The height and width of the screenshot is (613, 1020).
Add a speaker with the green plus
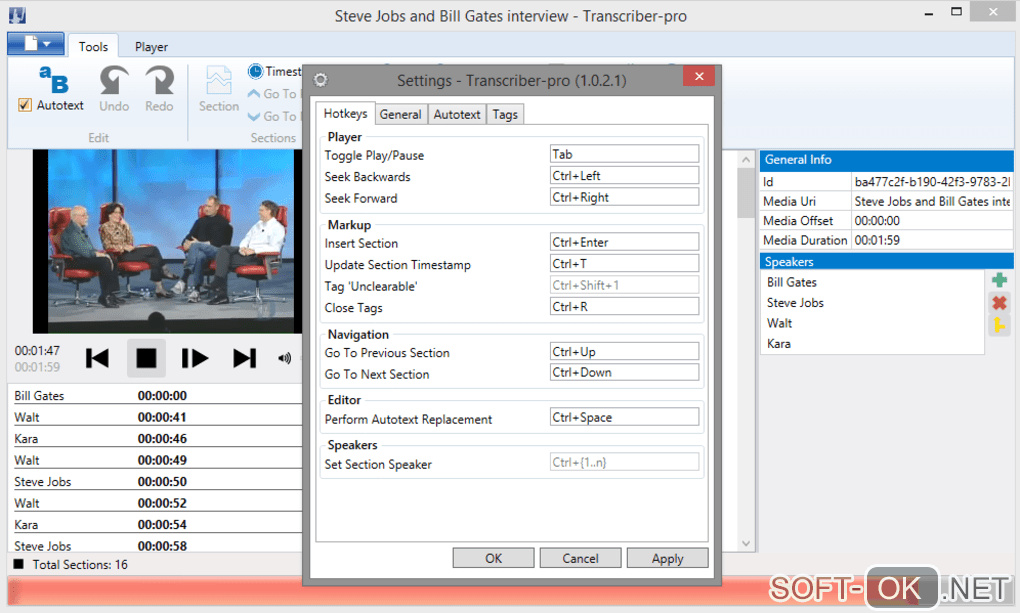coord(1000,280)
